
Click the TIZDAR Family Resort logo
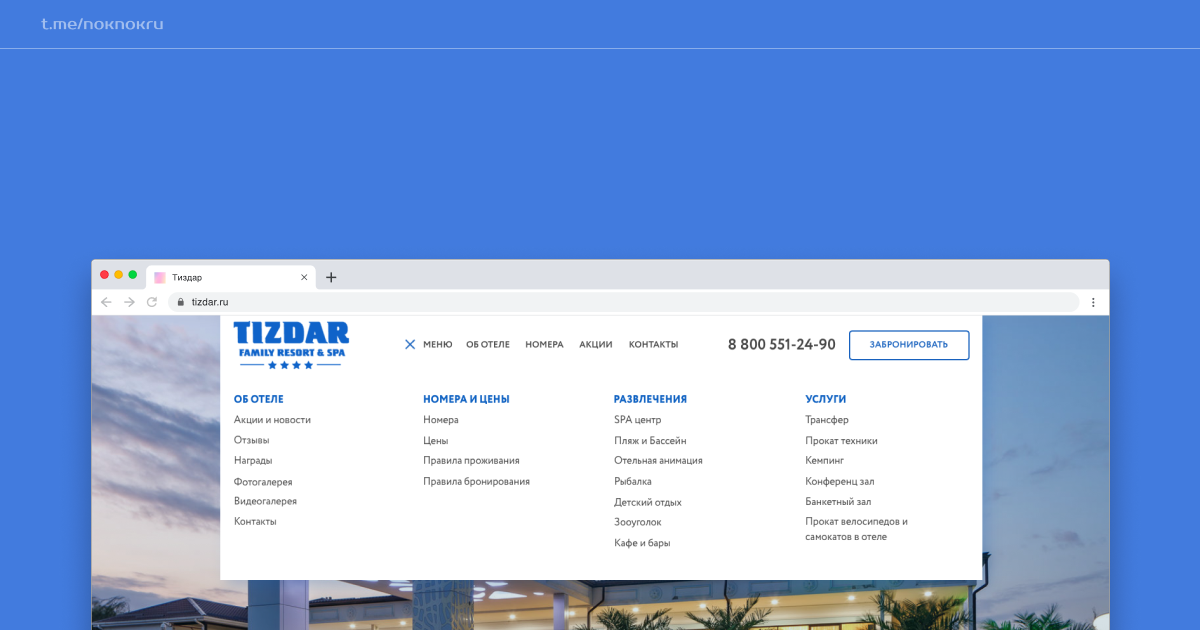point(291,345)
